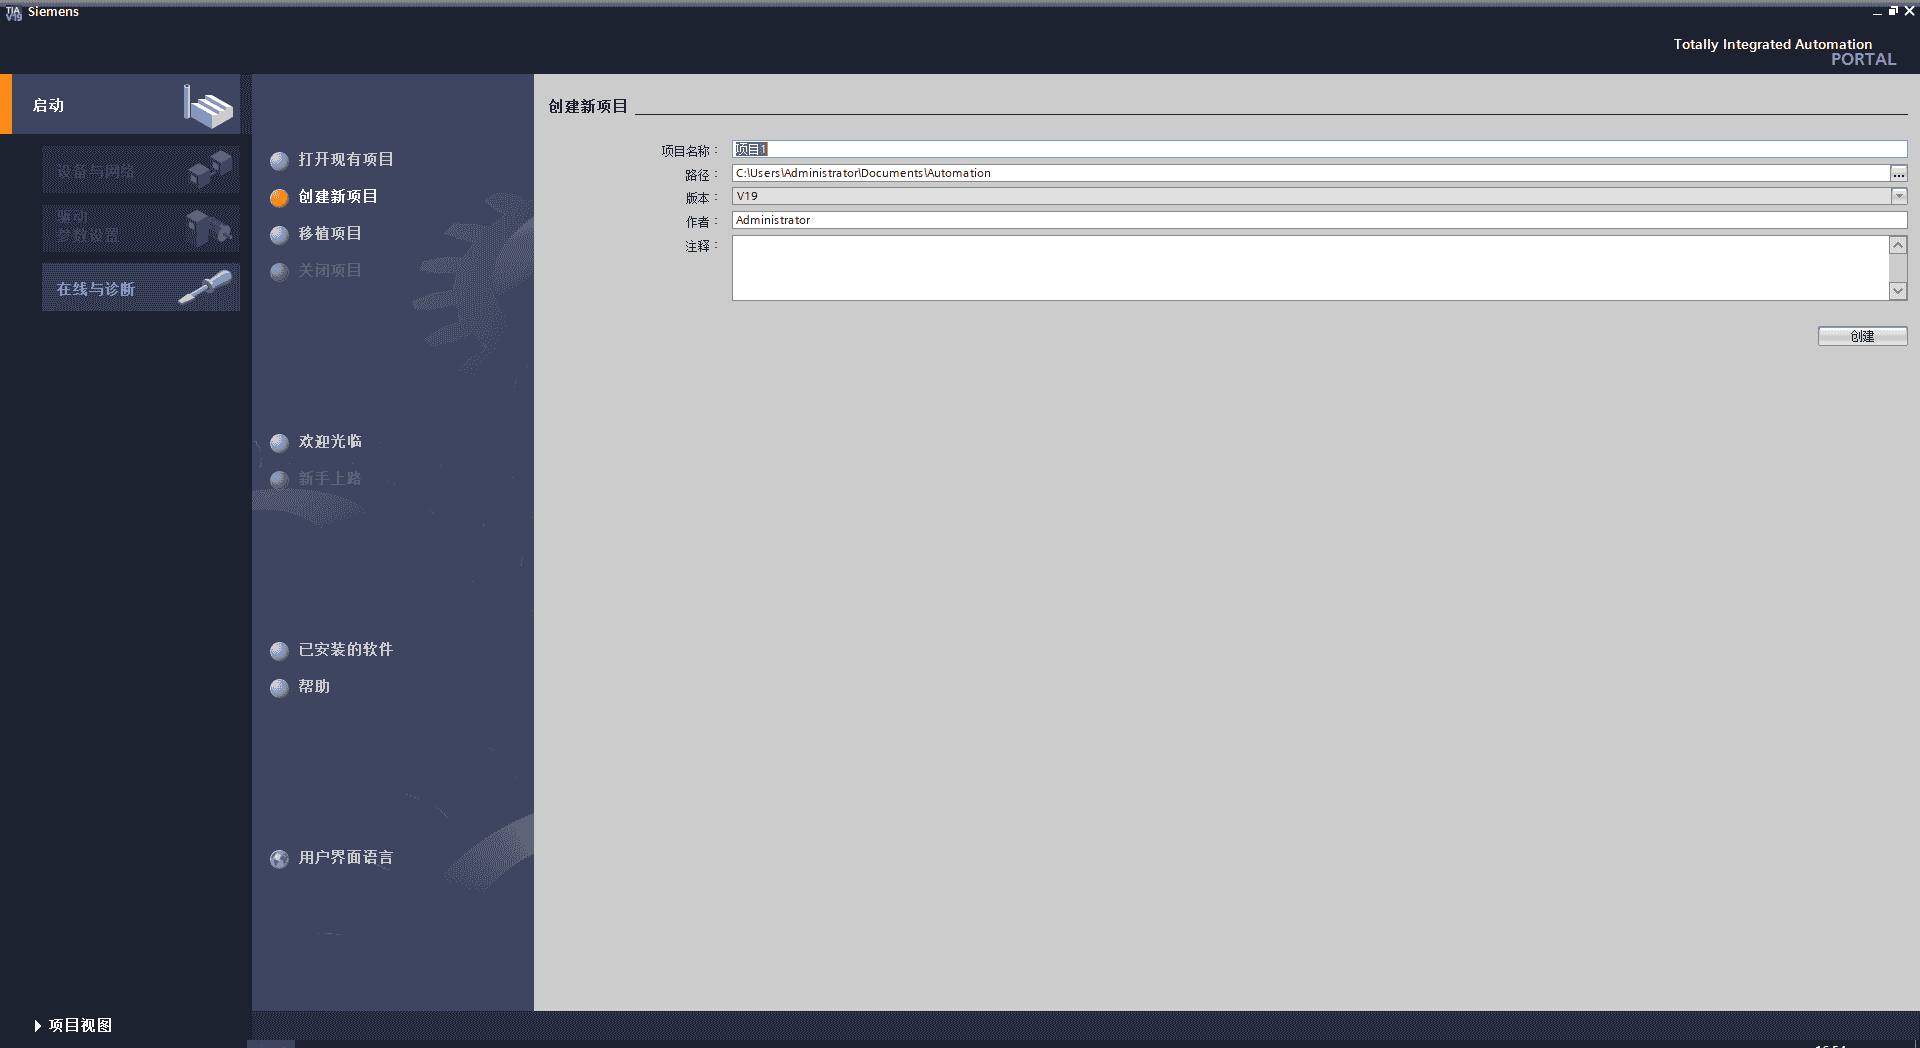Click the screwdriver icon for 在线与诊断
This screenshot has width=1920, height=1048.
[x=205, y=288]
